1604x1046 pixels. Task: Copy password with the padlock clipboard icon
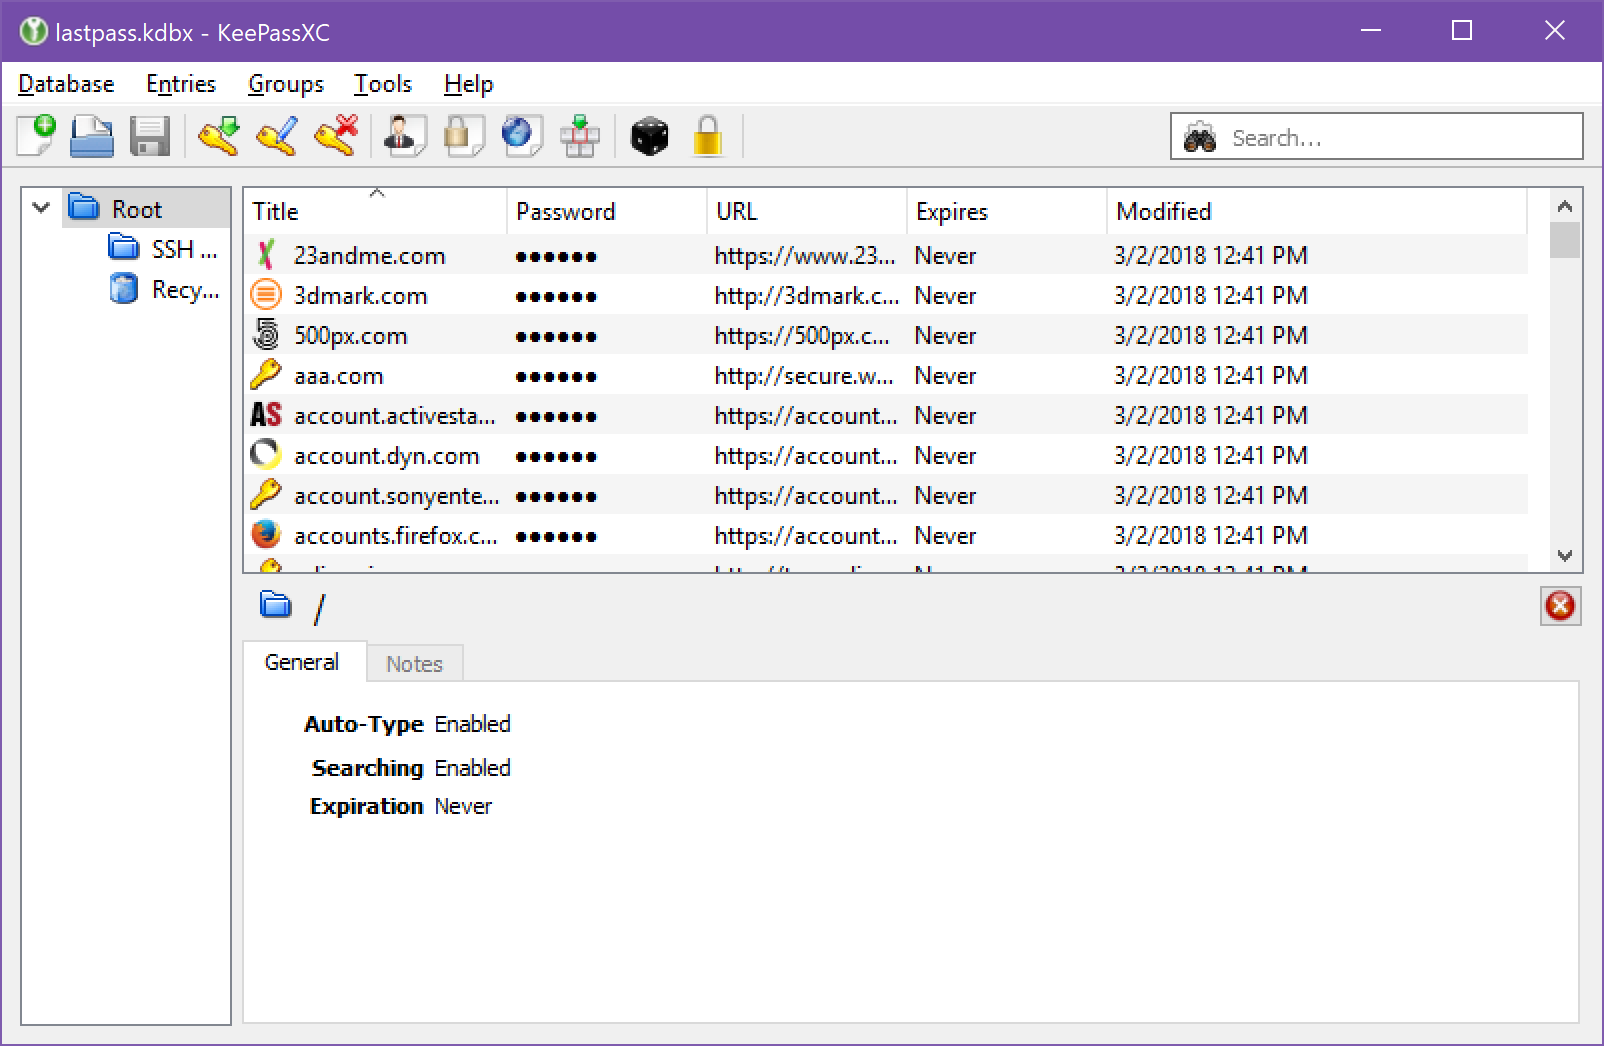[463, 136]
